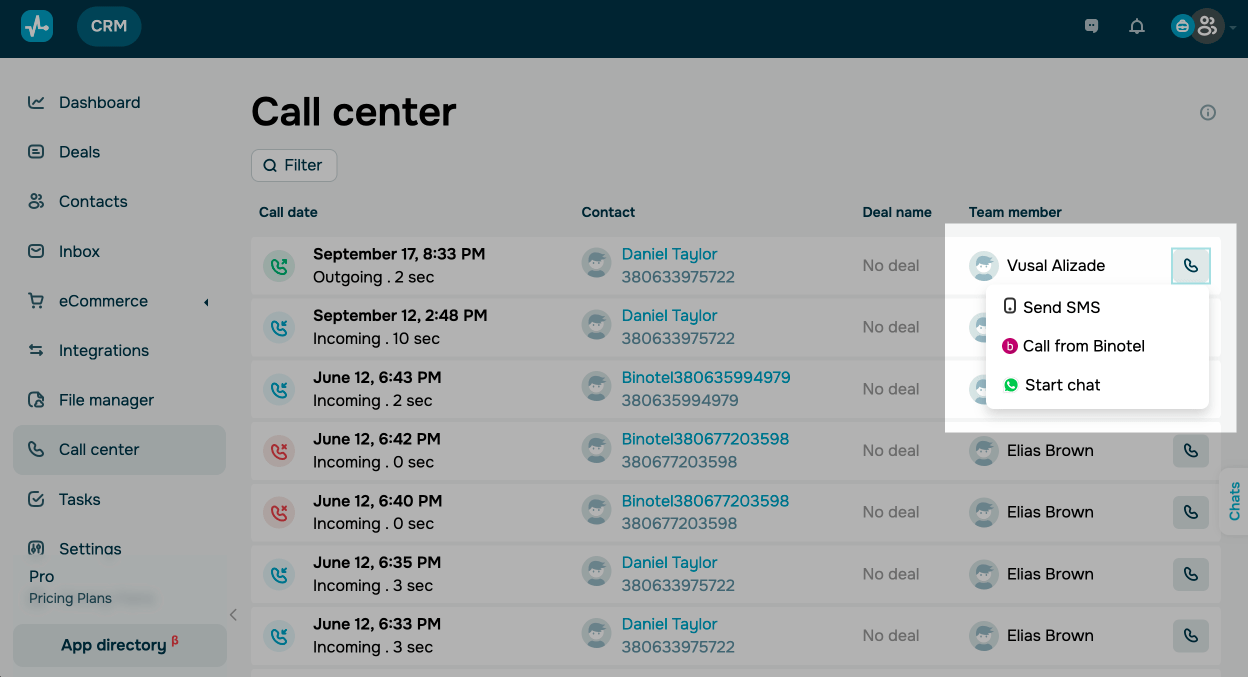
Task: Select Send SMS from the popup menu
Action: coord(1061,307)
